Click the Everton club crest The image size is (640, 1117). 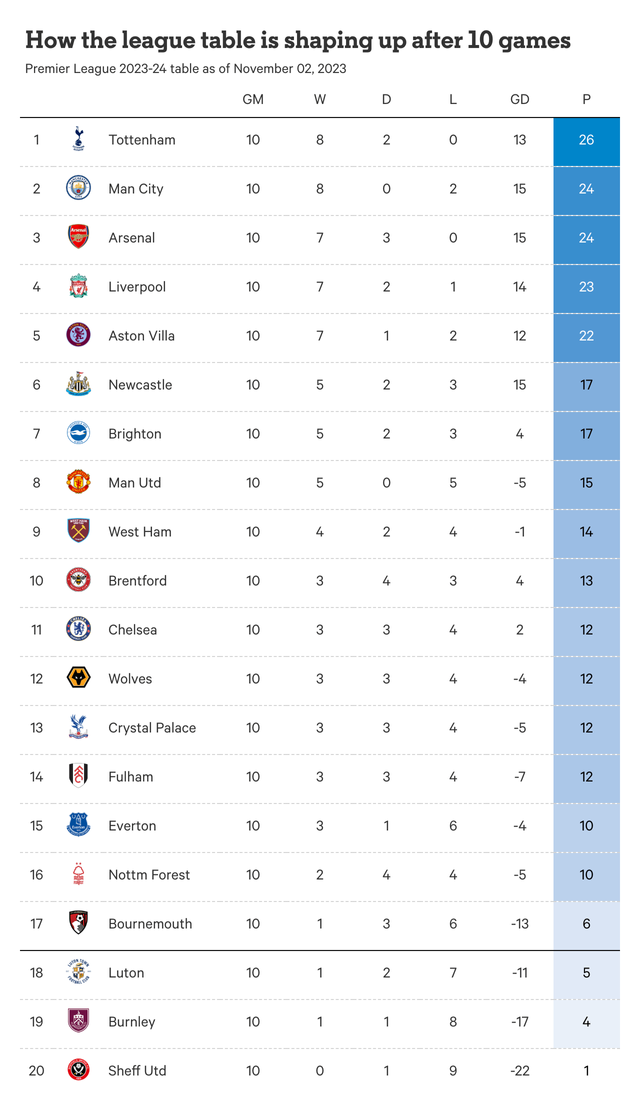(x=78, y=825)
